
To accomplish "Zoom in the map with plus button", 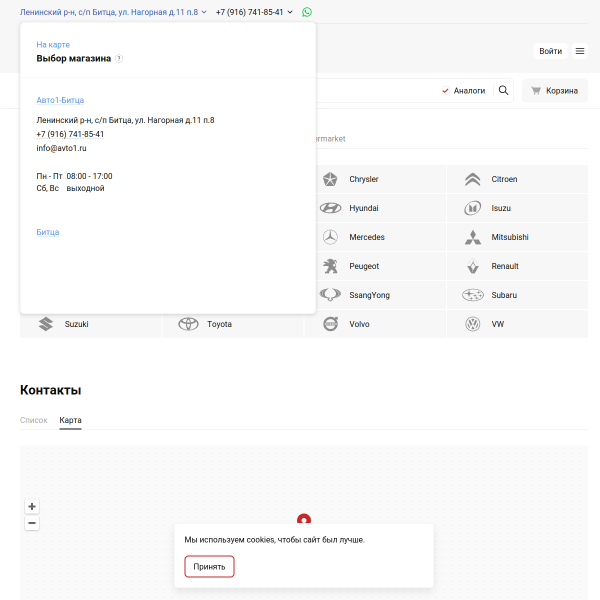I will (x=32, y=507).
